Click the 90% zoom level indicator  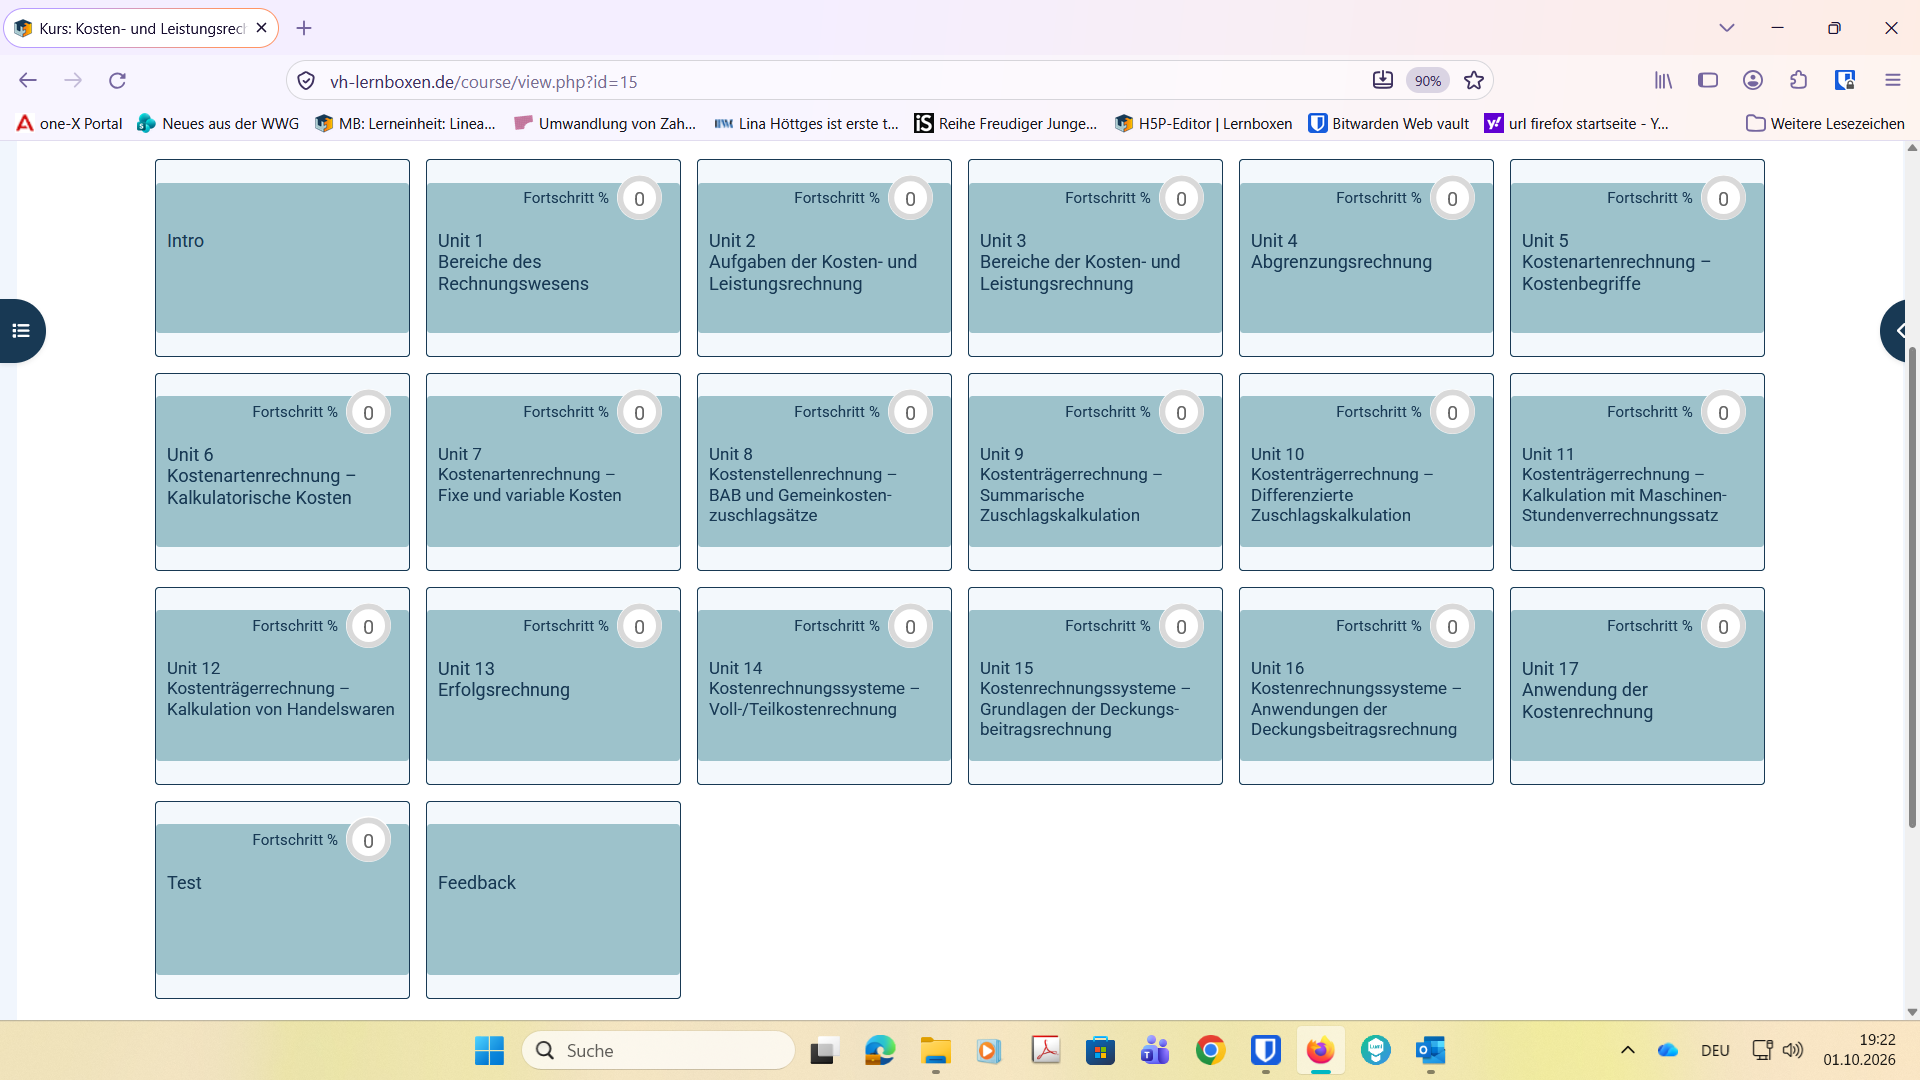coord(1428,81)
